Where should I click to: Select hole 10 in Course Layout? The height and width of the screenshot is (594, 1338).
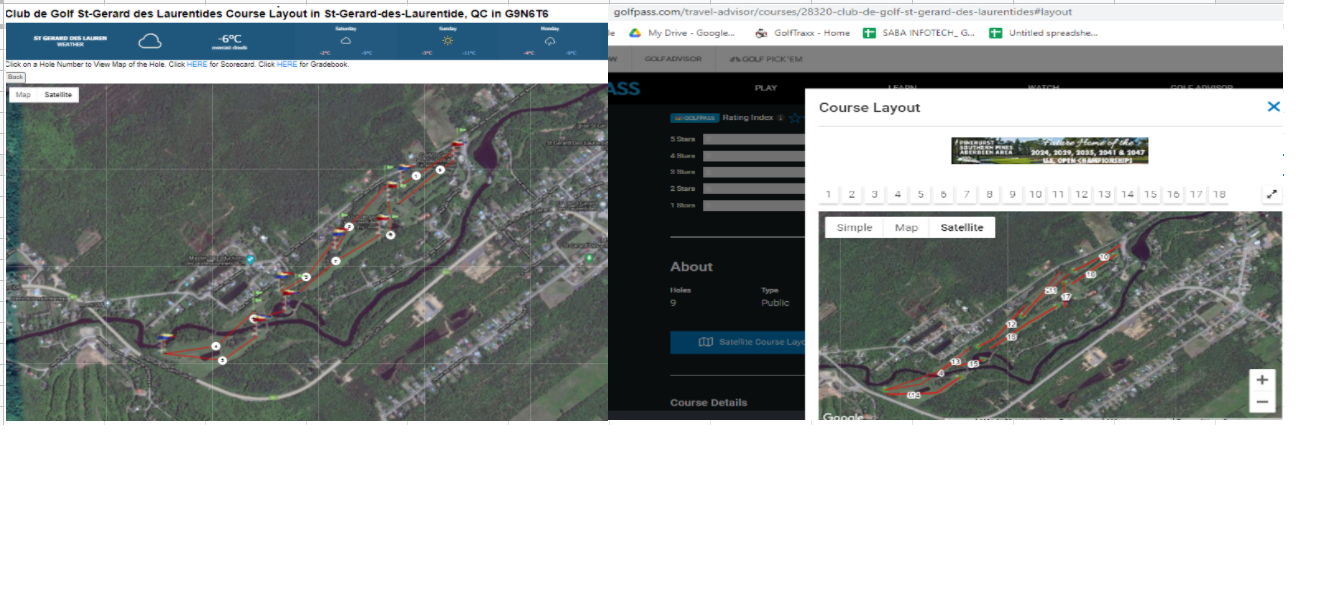[x=1035, y=195]
